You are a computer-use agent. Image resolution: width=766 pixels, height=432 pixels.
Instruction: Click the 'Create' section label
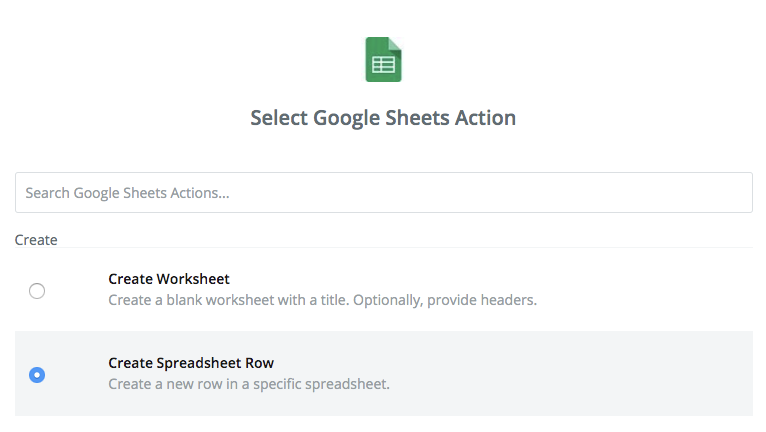click(x=36, y=240)
